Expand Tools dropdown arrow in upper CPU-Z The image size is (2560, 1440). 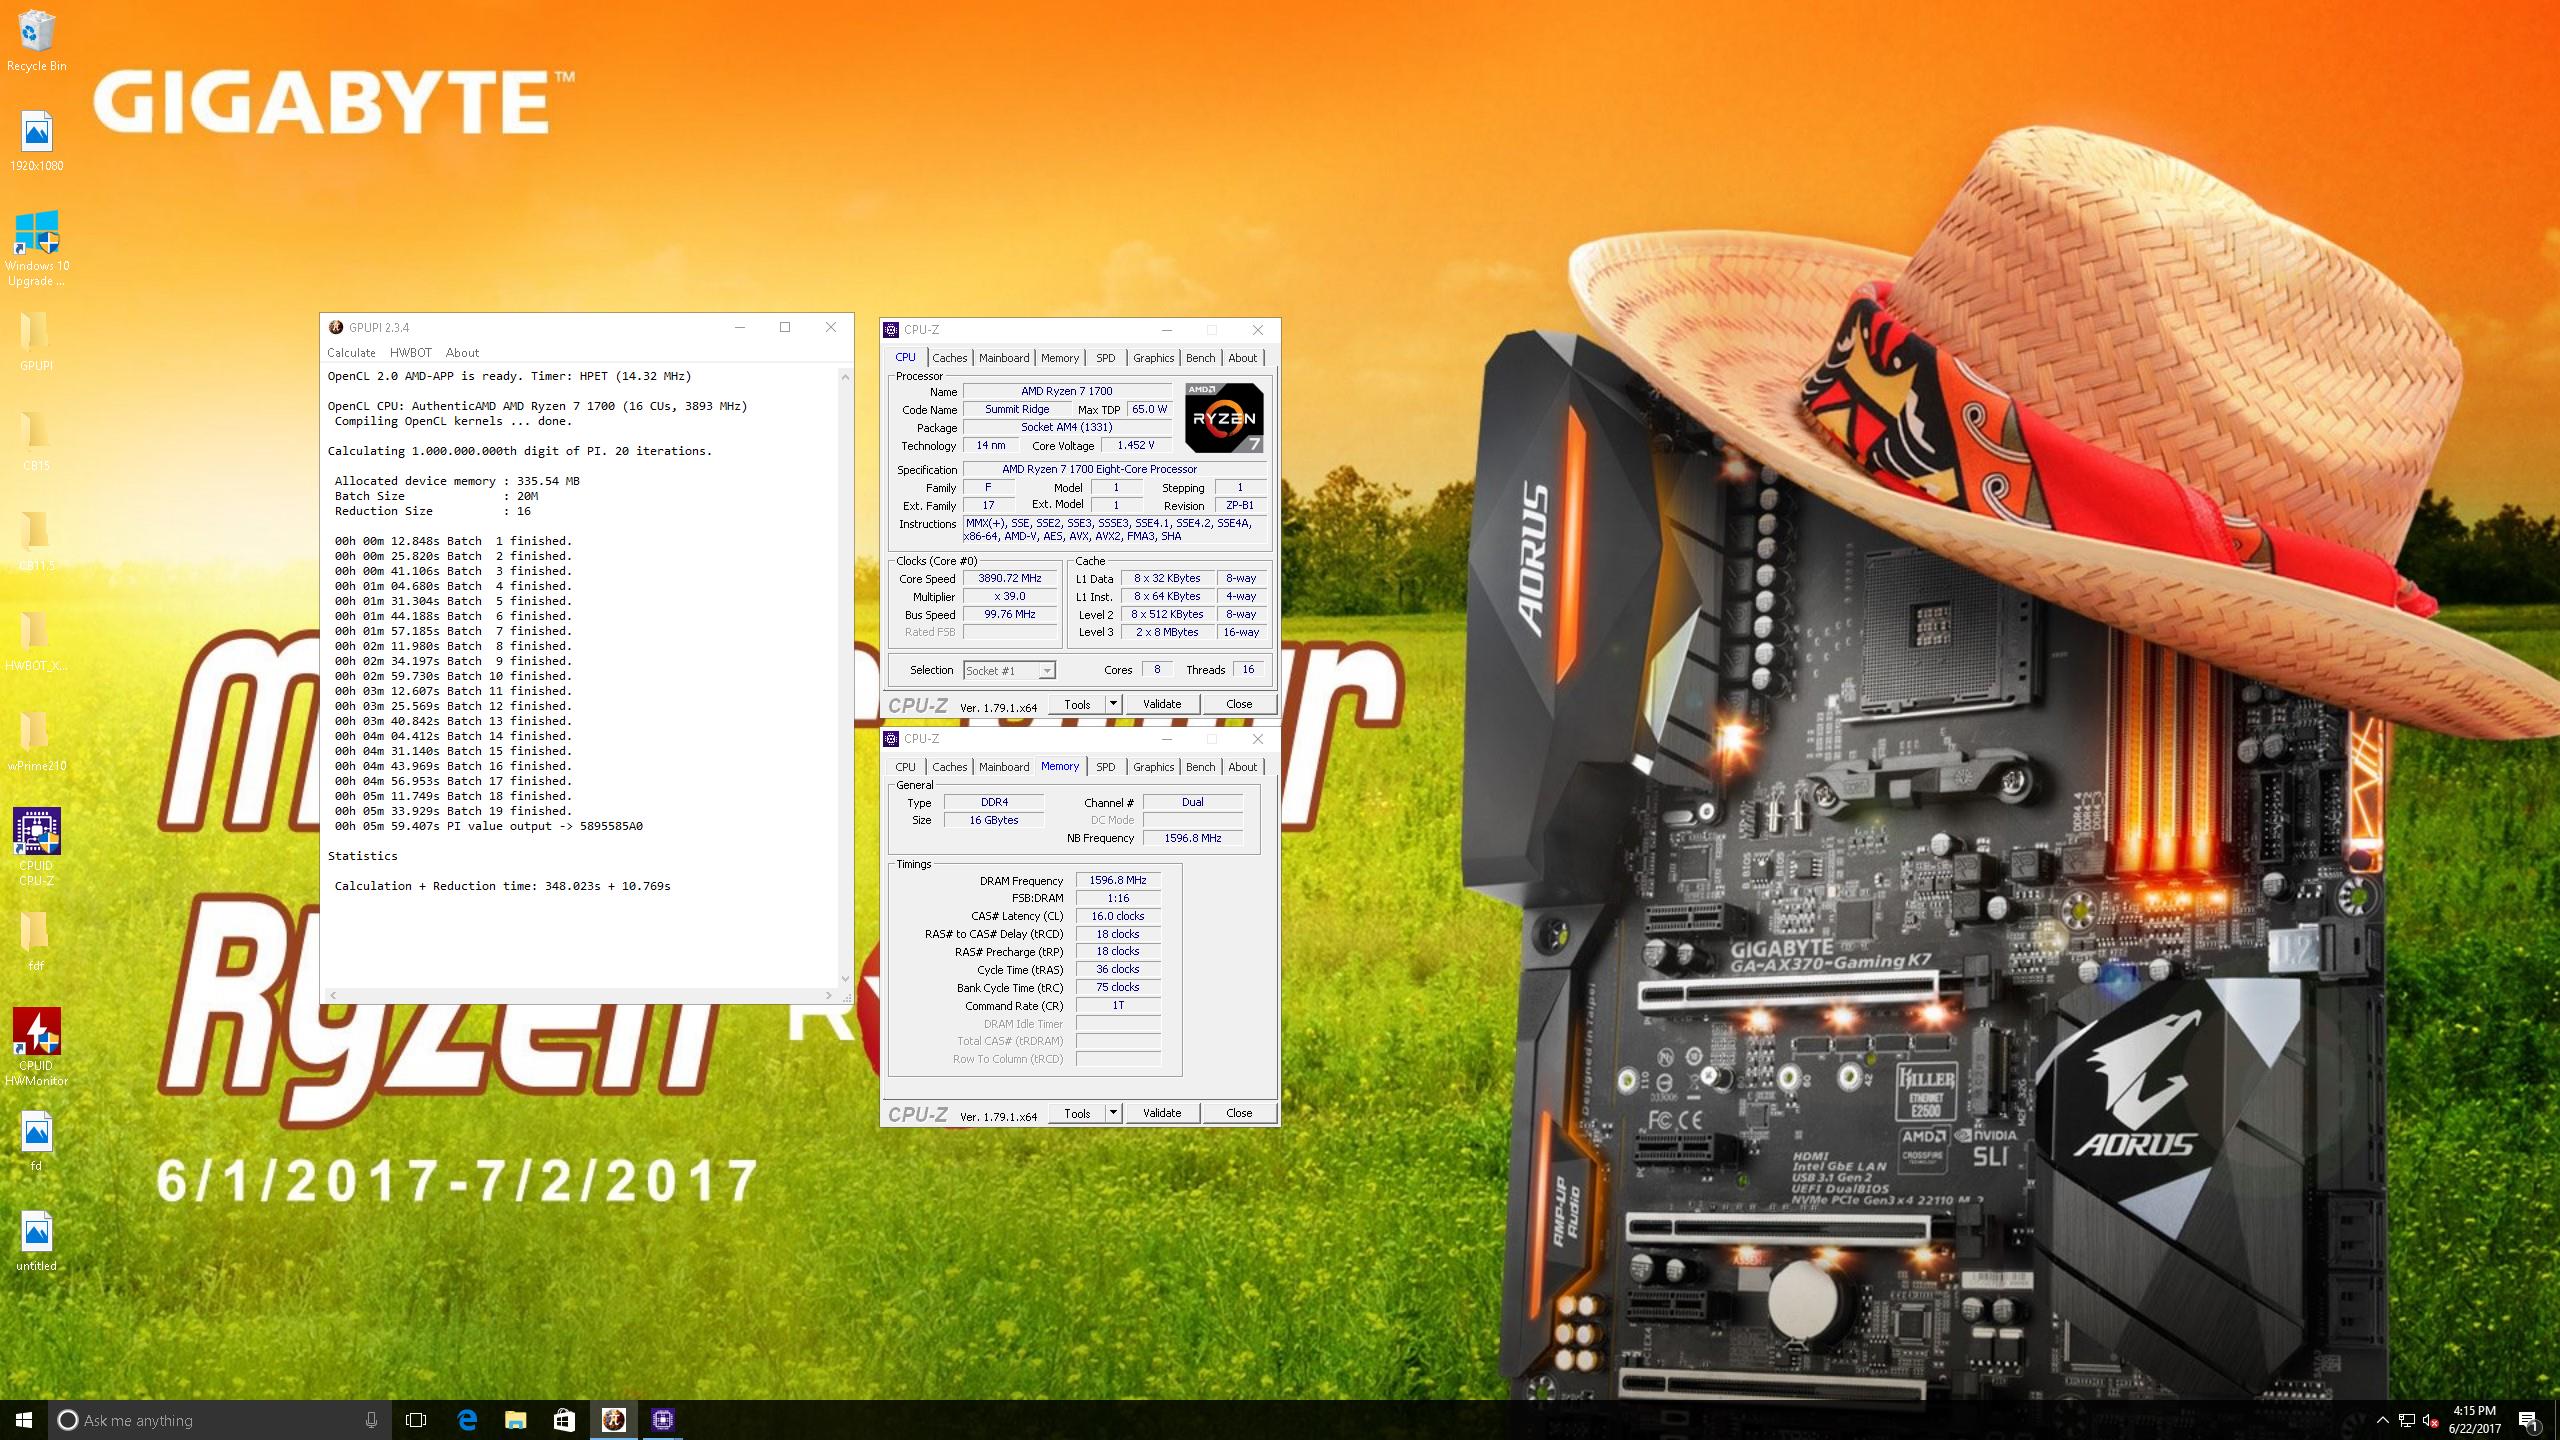[1113, 704]
